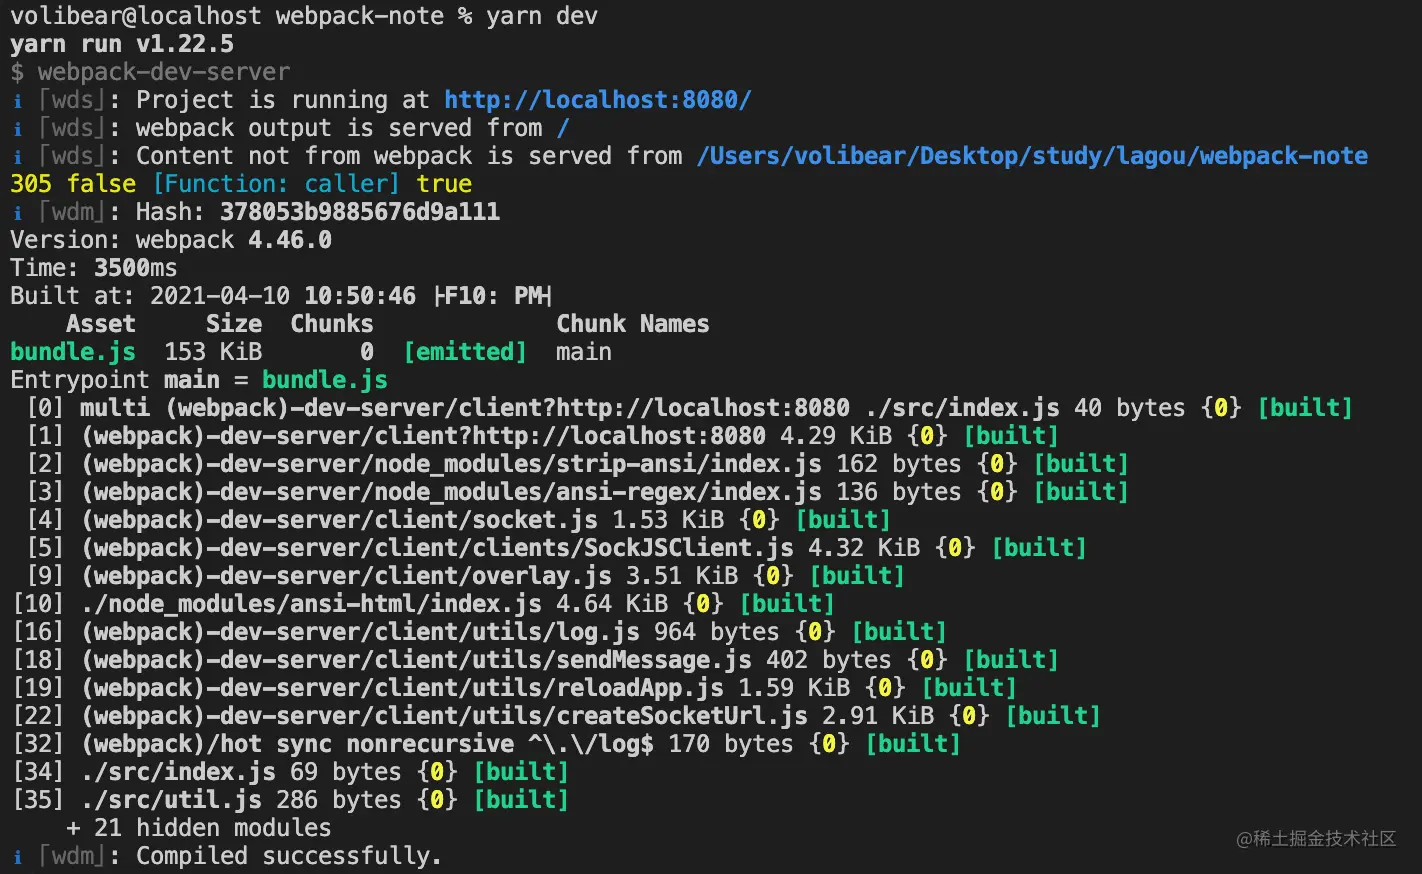Viewport: 1422px width, 874px height.
Task: Click "bundle.js" on the Entrypoint main line
Action: (325, 380)
